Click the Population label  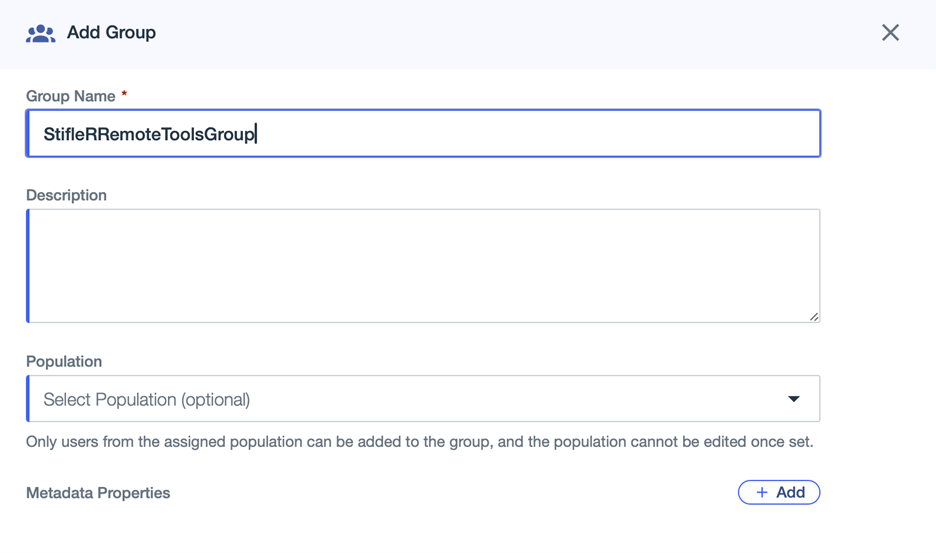click(x=64, y=361)
